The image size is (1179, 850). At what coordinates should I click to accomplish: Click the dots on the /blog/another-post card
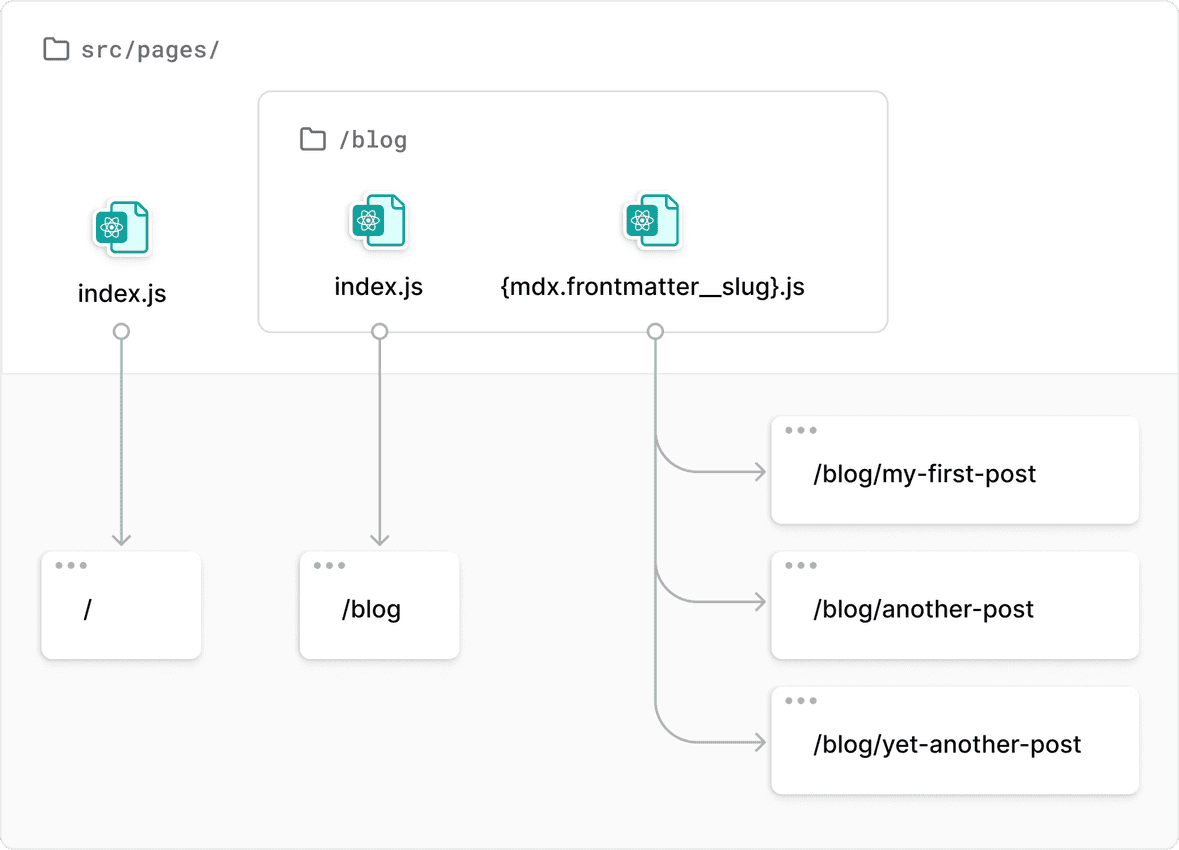(799, 564)
